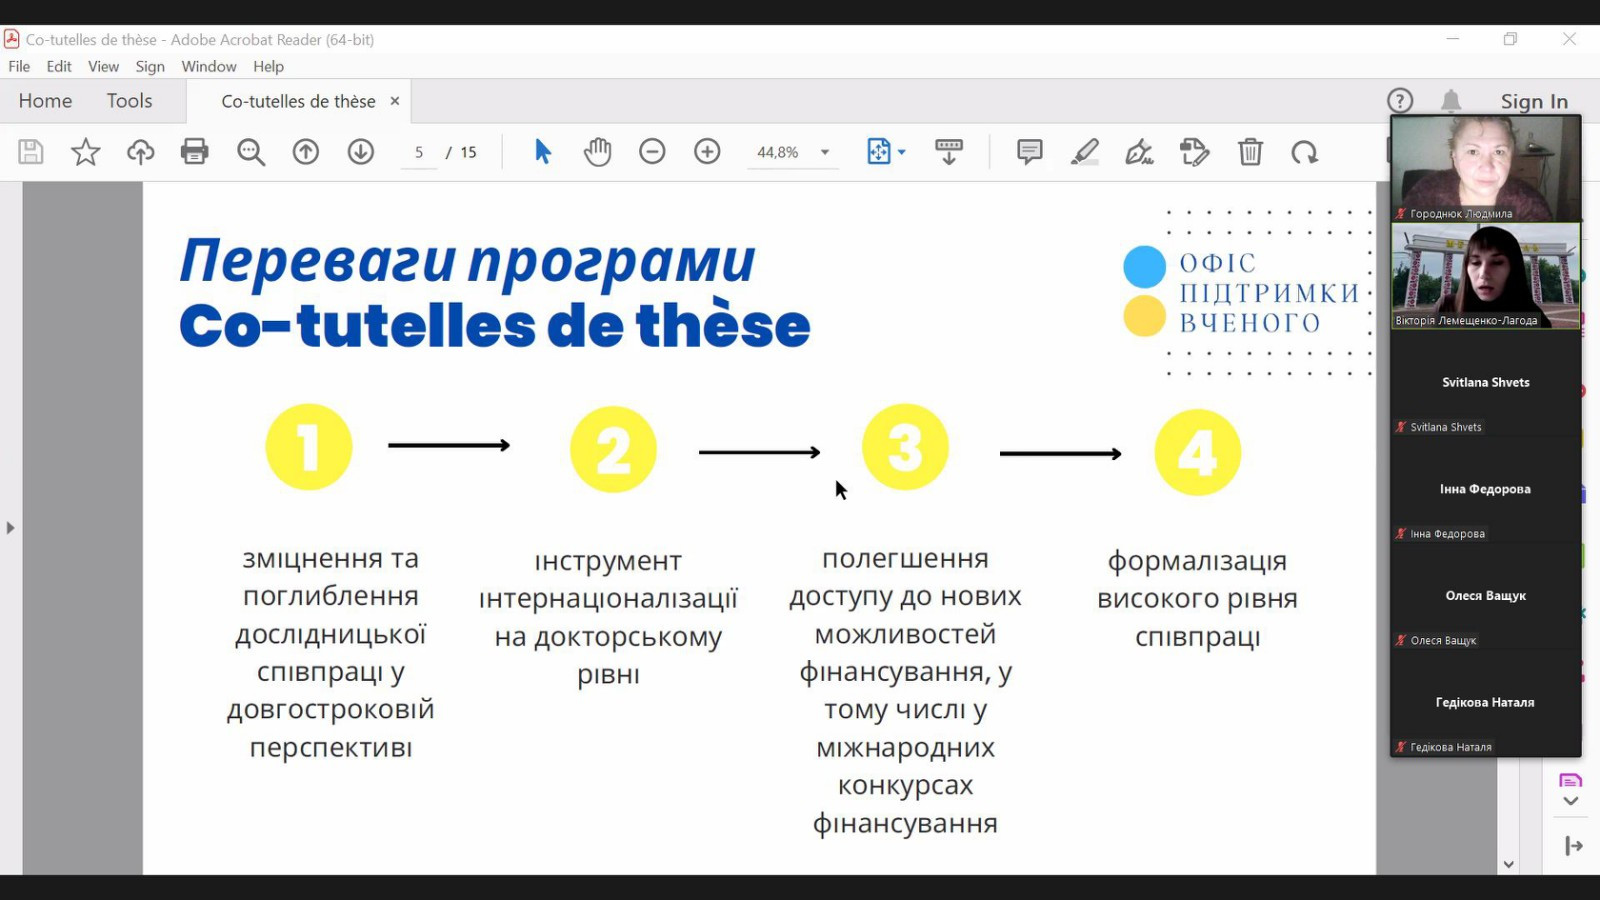Click the stamp tool icon

click(x=1195, y=152)
